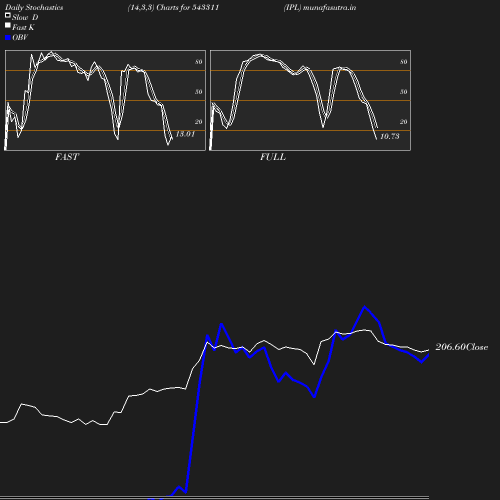Viewport: 500px width, 500px height.
Task: Click the 50 axis label in FULL chart
Action: (404, 92)
